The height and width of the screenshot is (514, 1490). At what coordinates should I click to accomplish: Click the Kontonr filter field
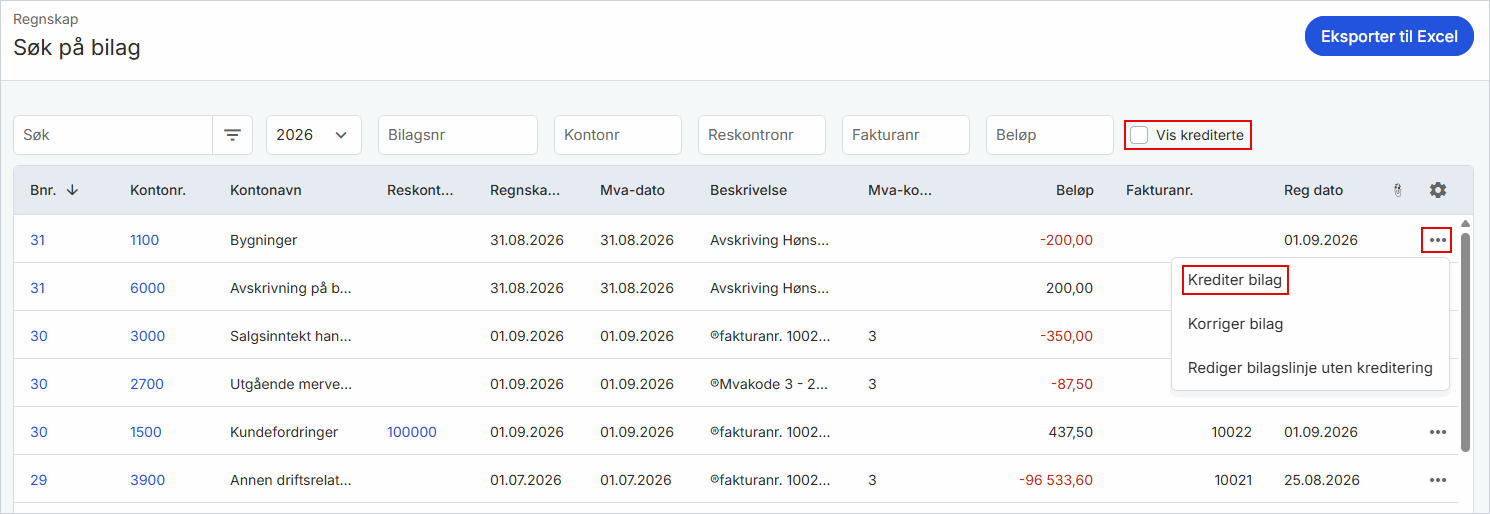tap(618, 135)
